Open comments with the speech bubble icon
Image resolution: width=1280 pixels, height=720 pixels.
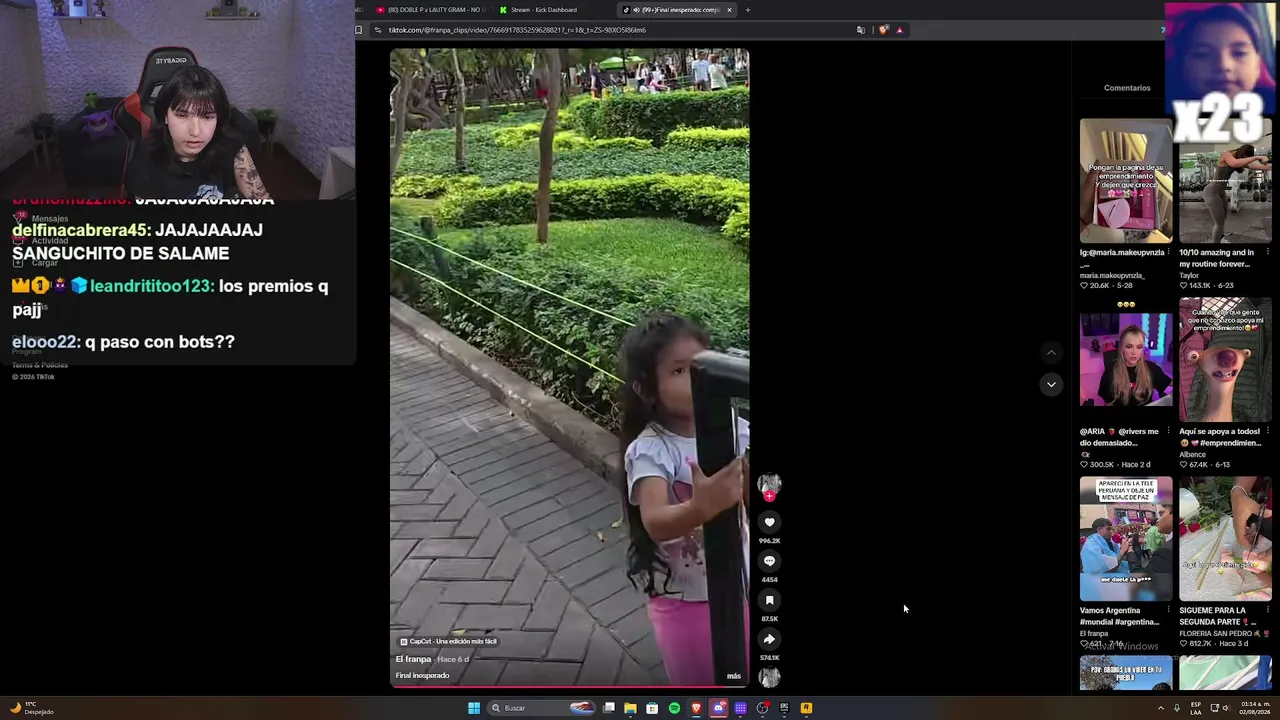tap(769, 561)
